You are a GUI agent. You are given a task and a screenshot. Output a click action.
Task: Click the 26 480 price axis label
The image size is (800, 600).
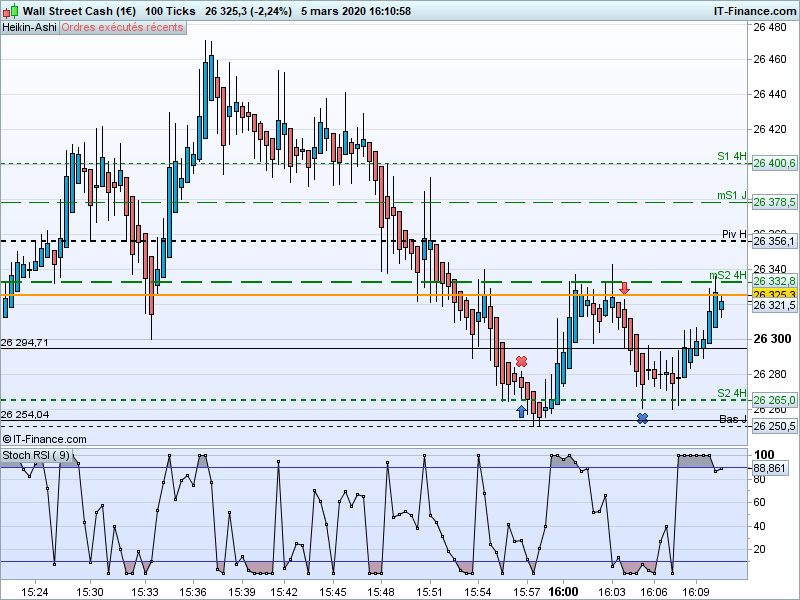770,27
